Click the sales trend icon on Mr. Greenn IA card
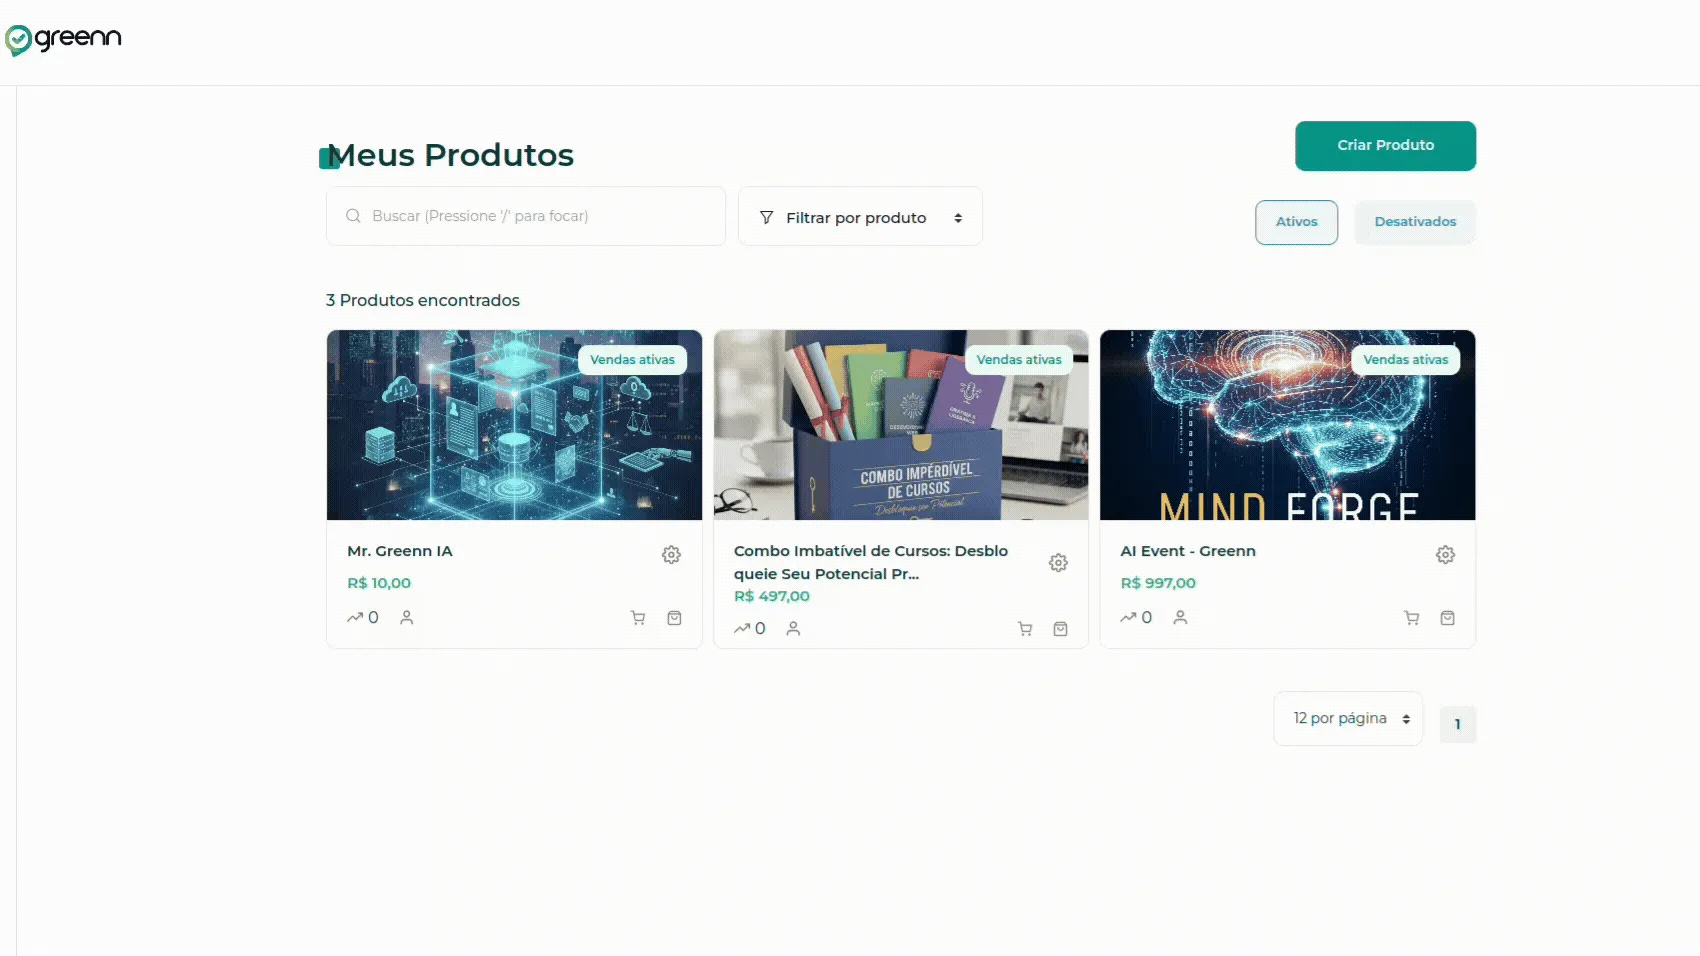1700x956 pixels. click(x=355, y=617)
